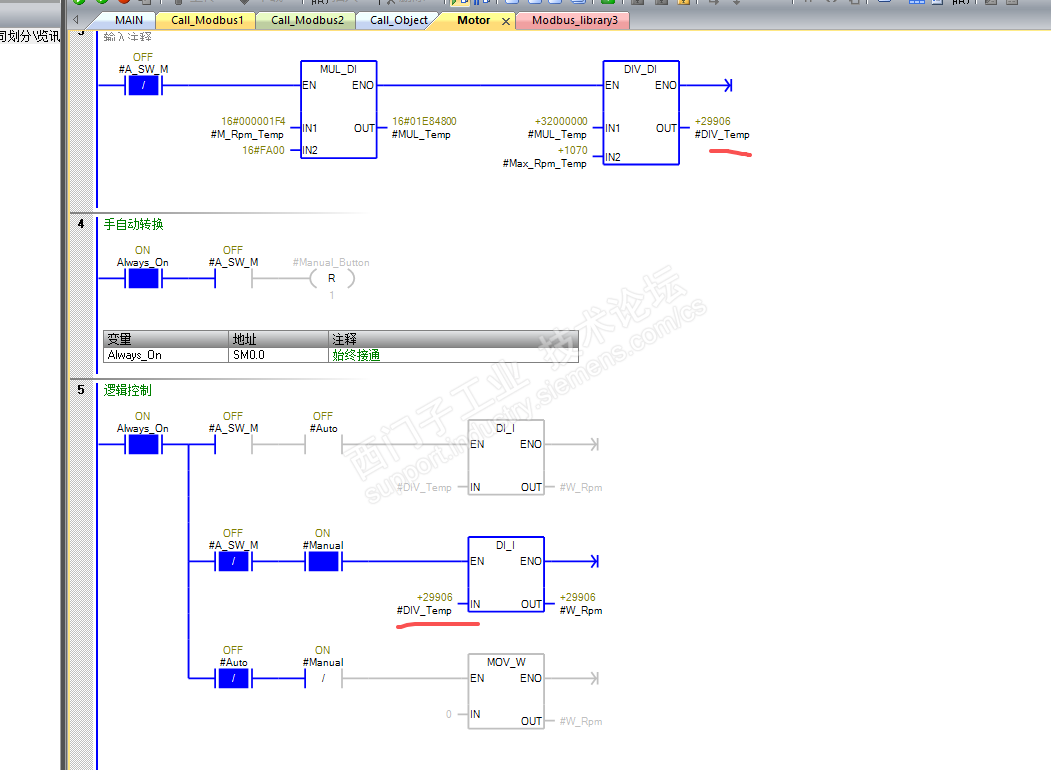The image size is (1051, 770).
Task: Select the #Auto normally-open contact
Action: (323, 444)
